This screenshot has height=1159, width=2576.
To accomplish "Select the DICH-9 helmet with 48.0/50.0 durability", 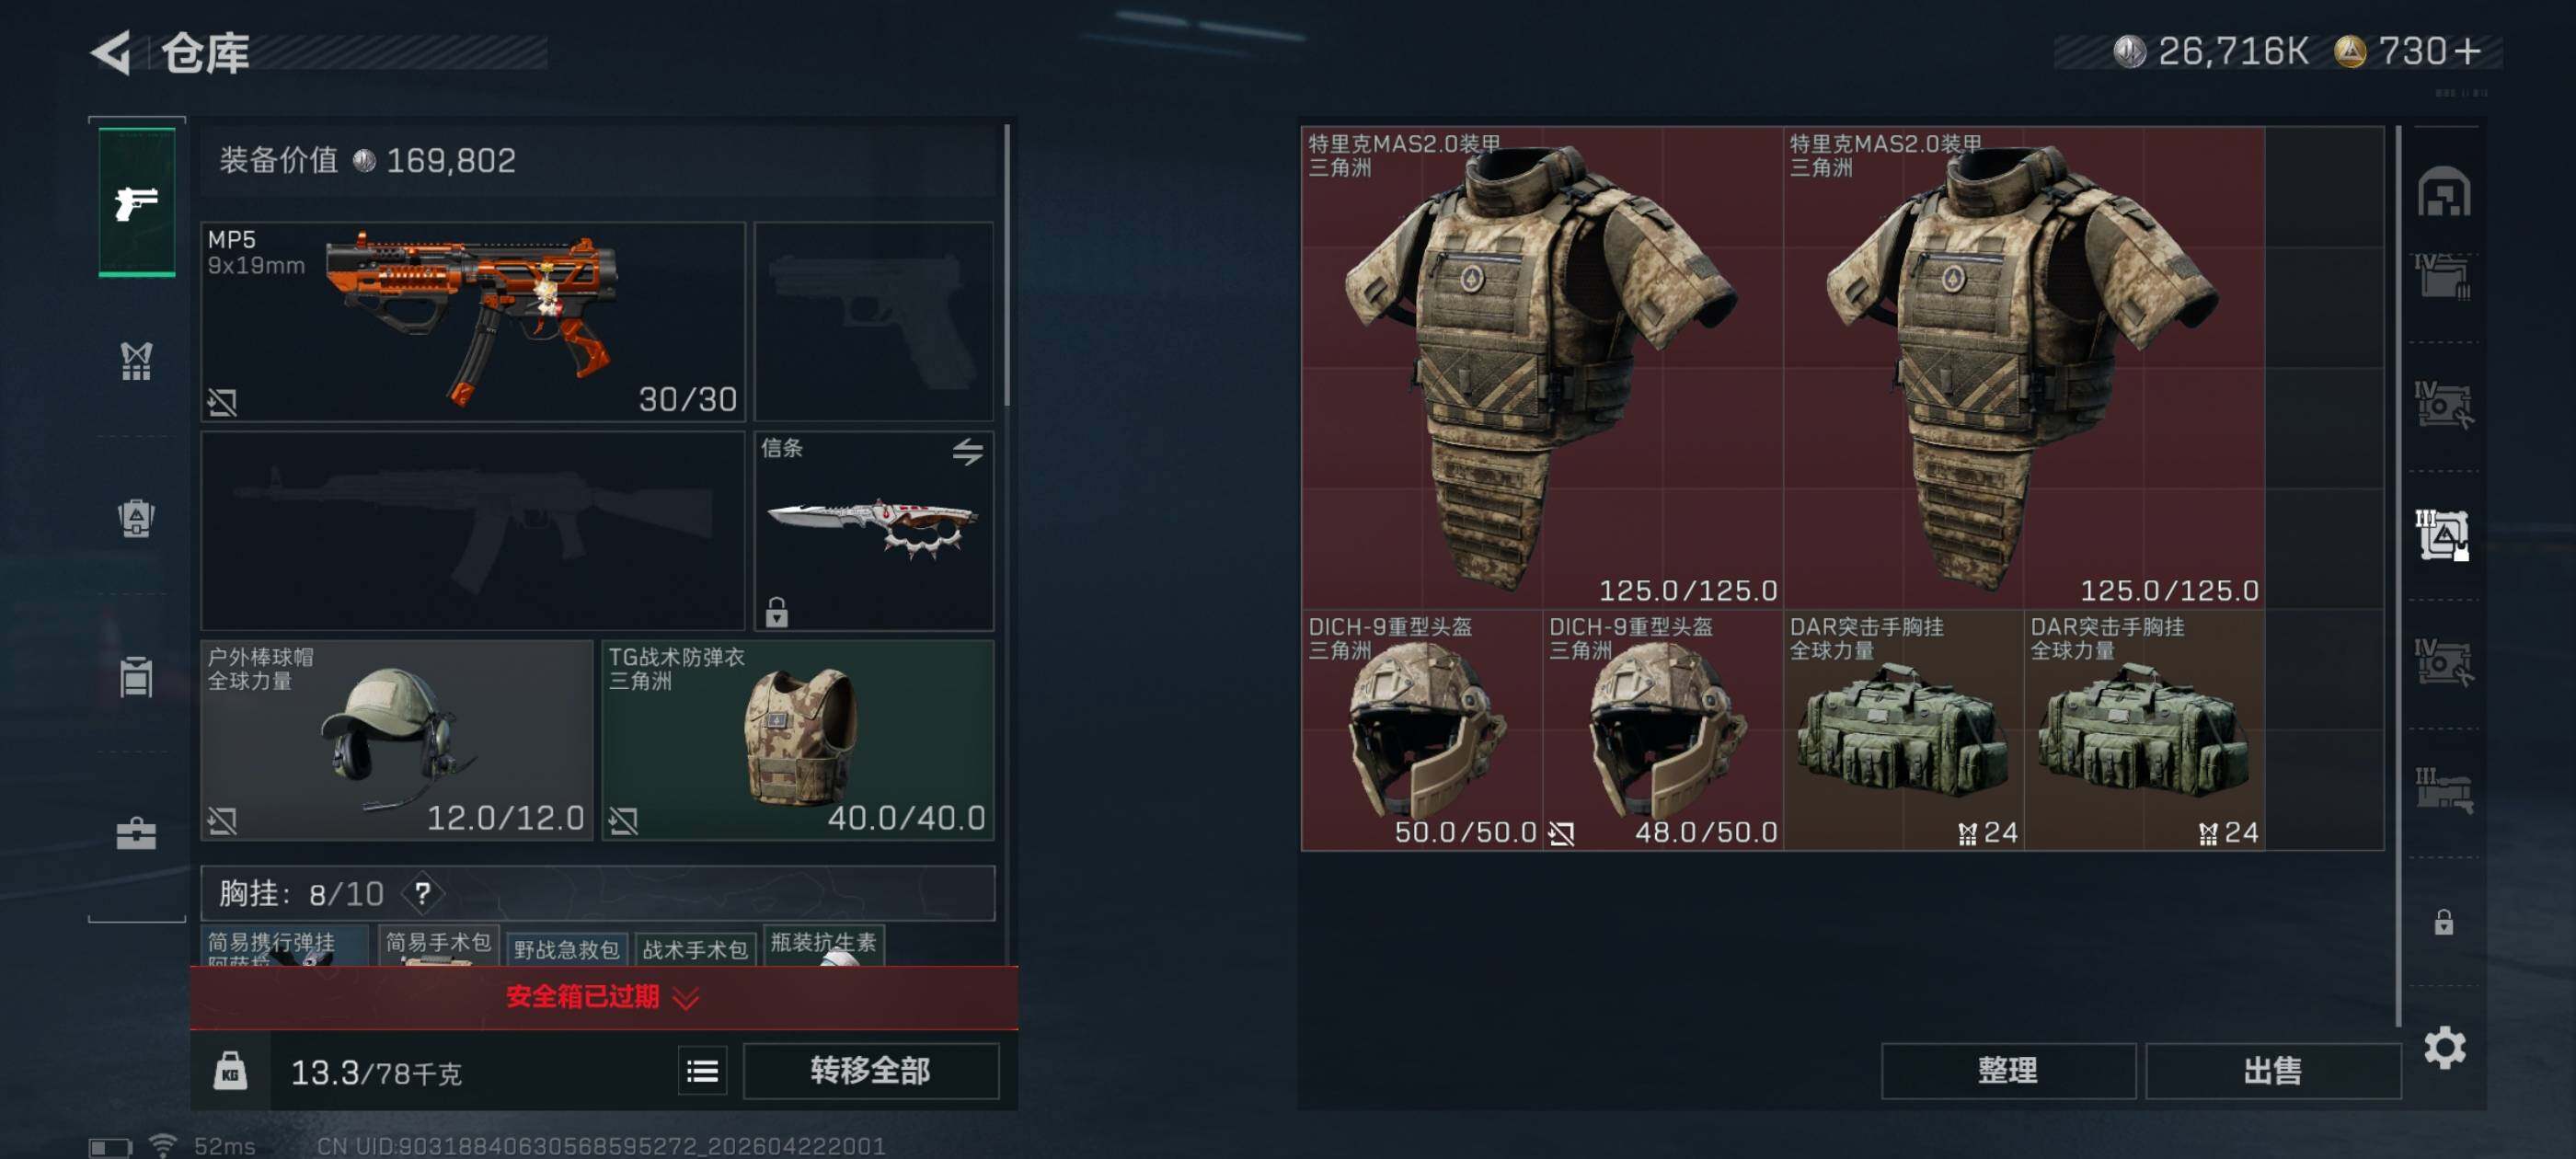I will (x=1662, y=730).
